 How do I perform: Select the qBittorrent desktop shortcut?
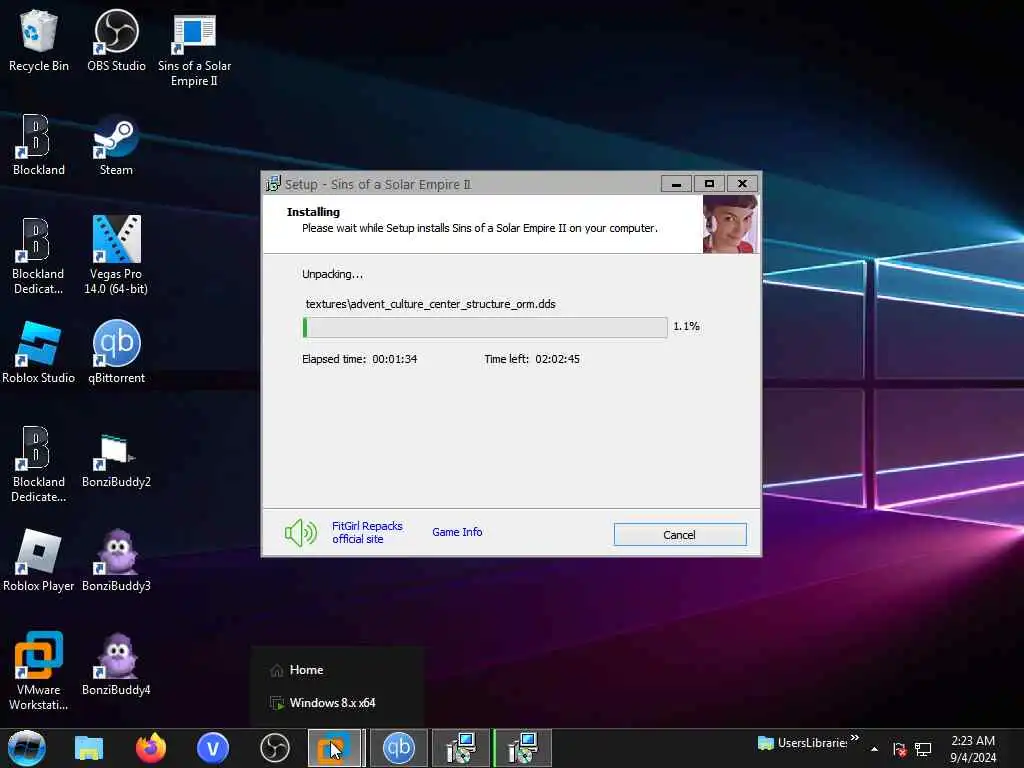[x=116, y=353]
